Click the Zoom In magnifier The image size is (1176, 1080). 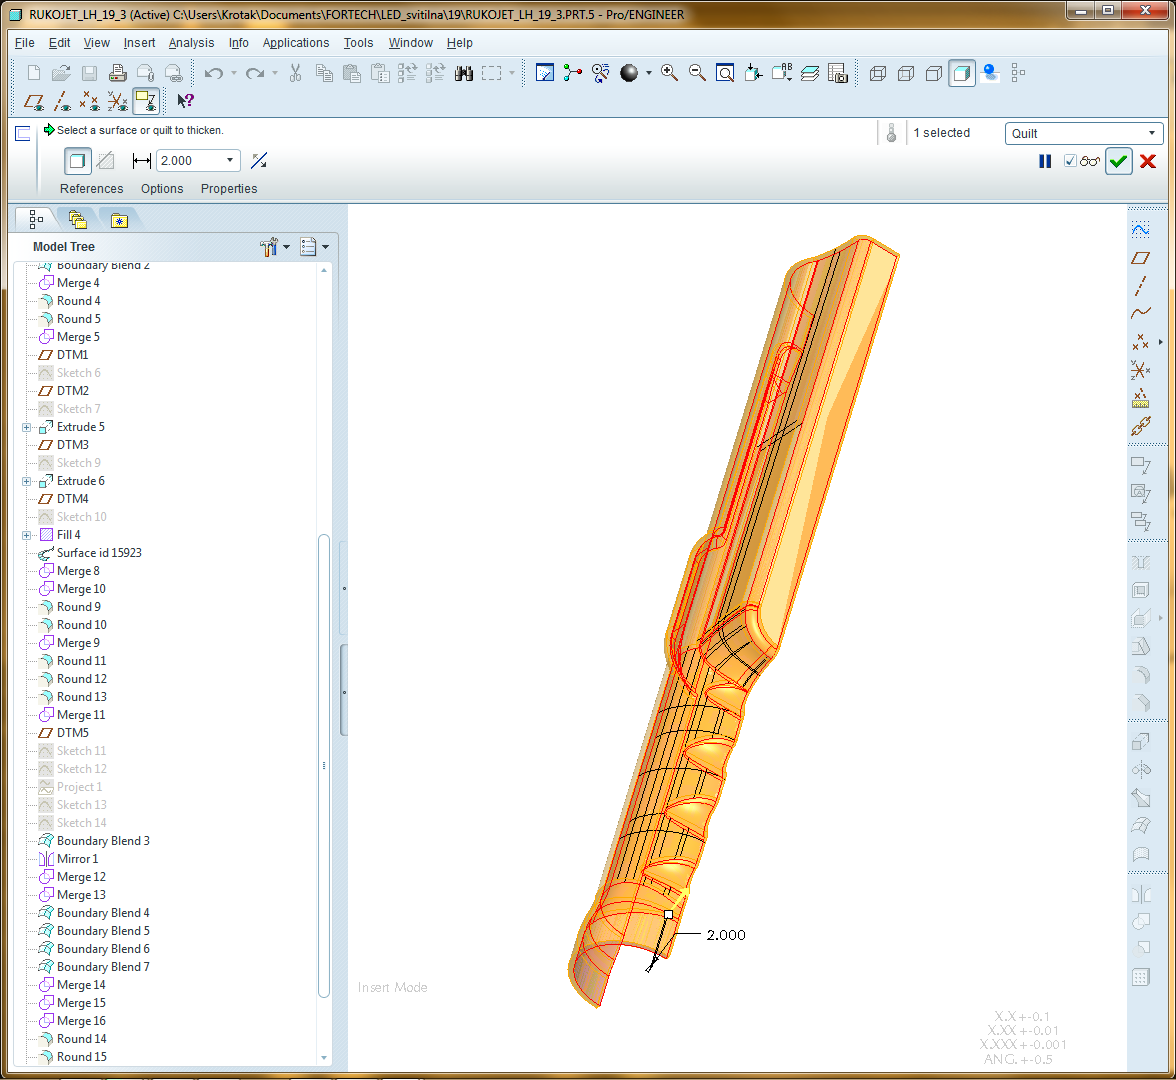pos(669,73)
